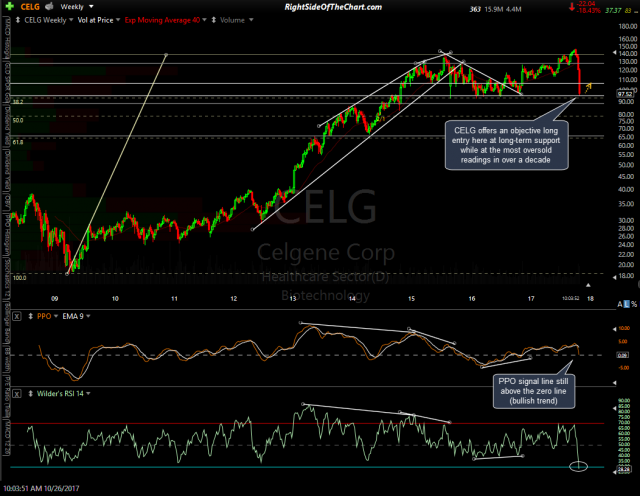This screenshot has width=640, height=496.
Task: Click the 180.00 price axis label
Action: [x=628, y=27]
